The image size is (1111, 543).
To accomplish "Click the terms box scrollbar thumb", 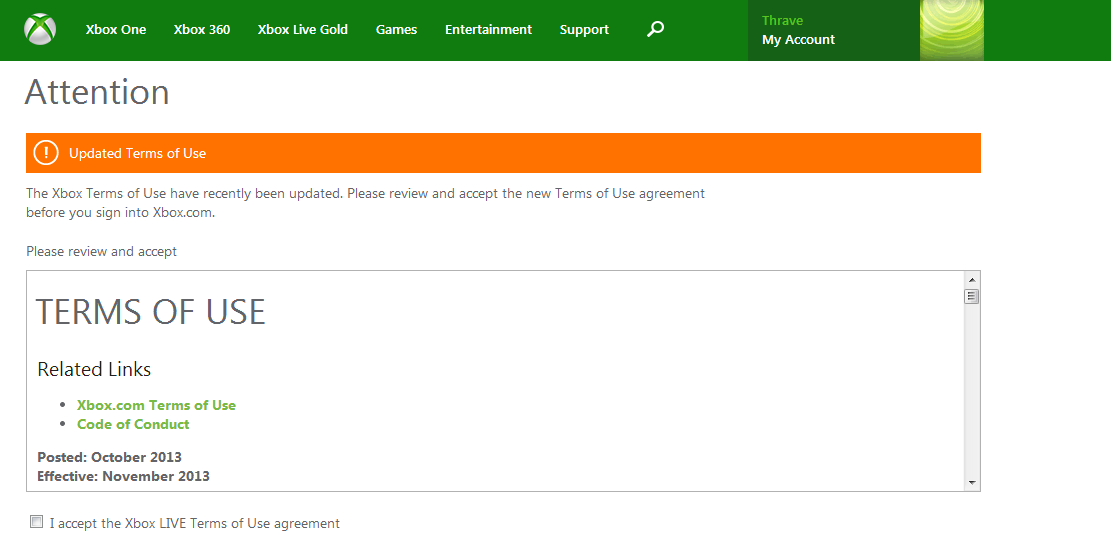I will point(971,296).
